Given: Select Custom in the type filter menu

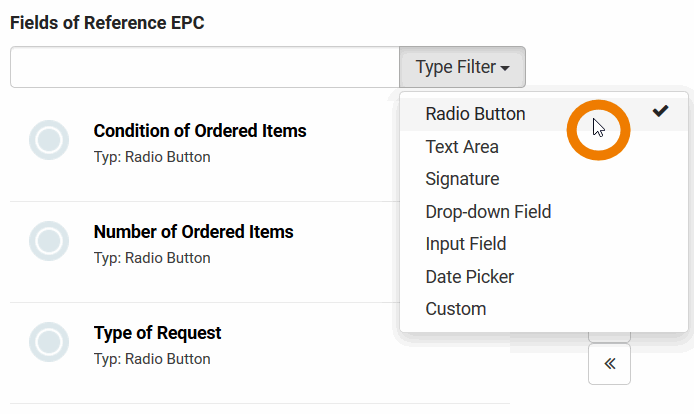Looking at the screenshot, I should 456,309.
